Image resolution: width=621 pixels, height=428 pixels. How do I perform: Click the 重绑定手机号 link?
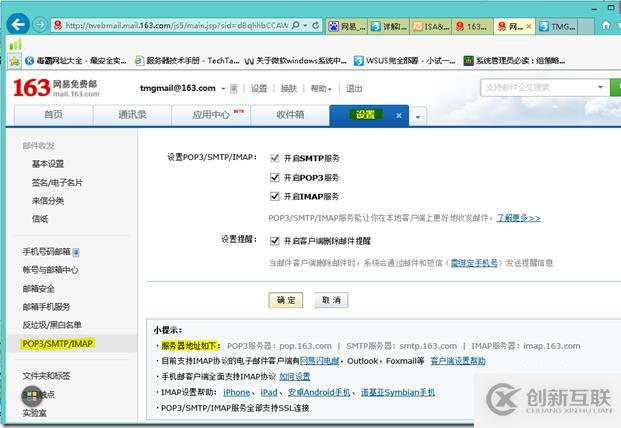474,263
